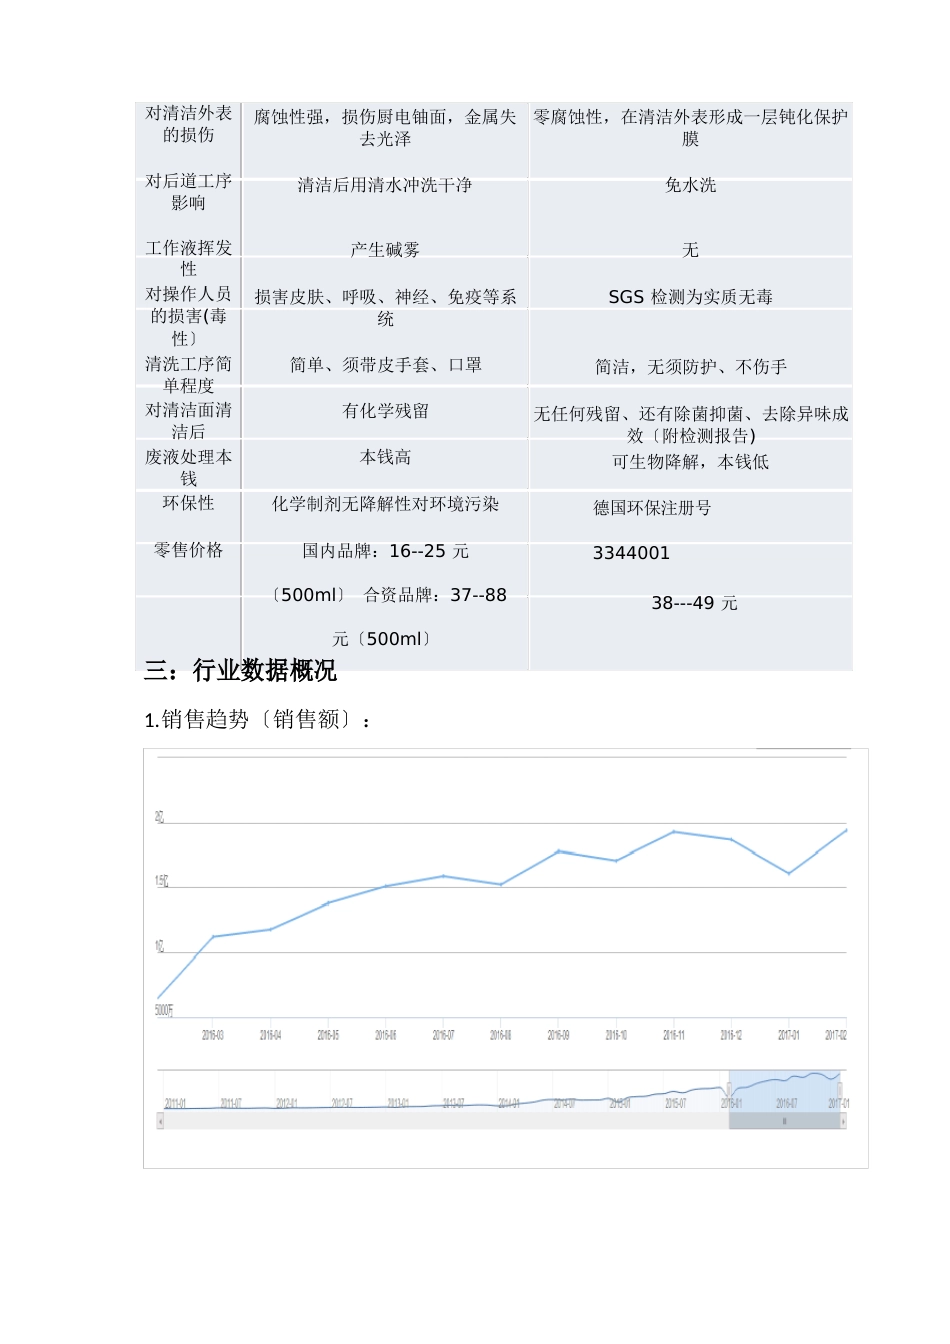Click the cell 简单、须带皮手套、口罩
950x1344 pixels.
tap(385, 365)
